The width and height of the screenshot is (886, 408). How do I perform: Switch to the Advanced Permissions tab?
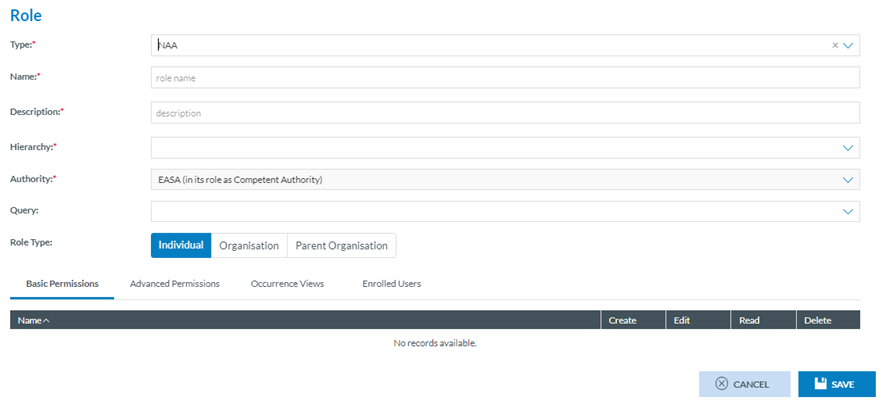click(175, 284)
